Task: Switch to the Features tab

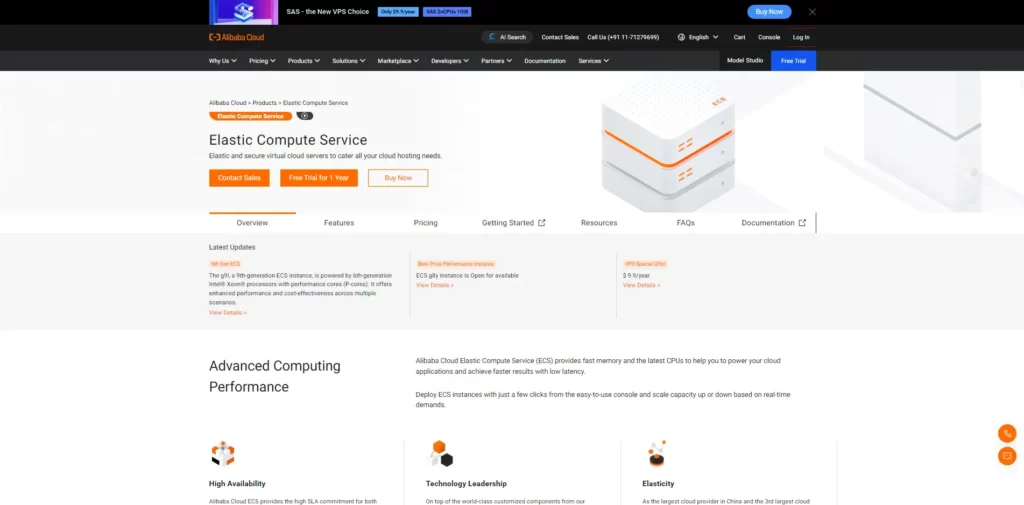Action: (x=339, y=223)
